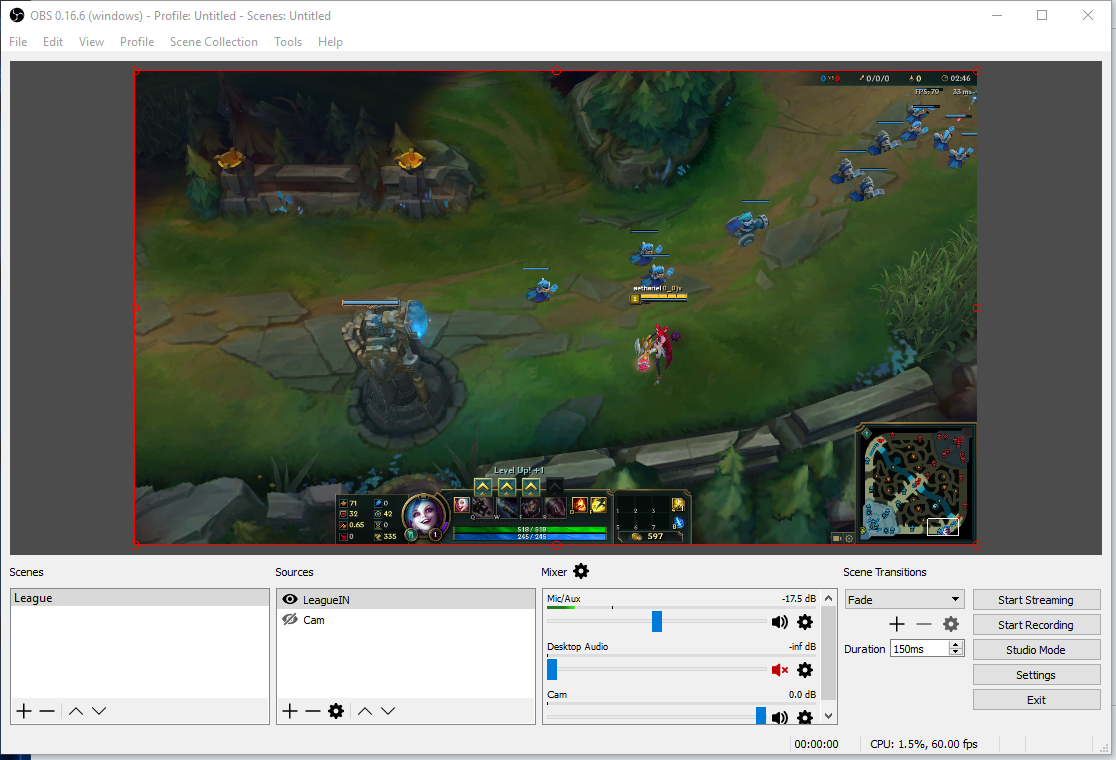Click the CPU usage status text
This screenshot has height=760, width=1116.
pos(924,744)
